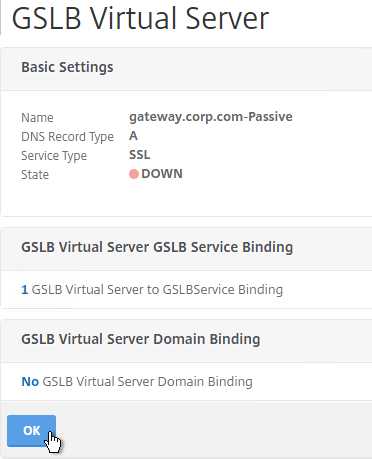The image size is (372, 459).
Task: Open the 1 GSLB Service Binding link
Action: pyautogui.click(x=152, y=290)
